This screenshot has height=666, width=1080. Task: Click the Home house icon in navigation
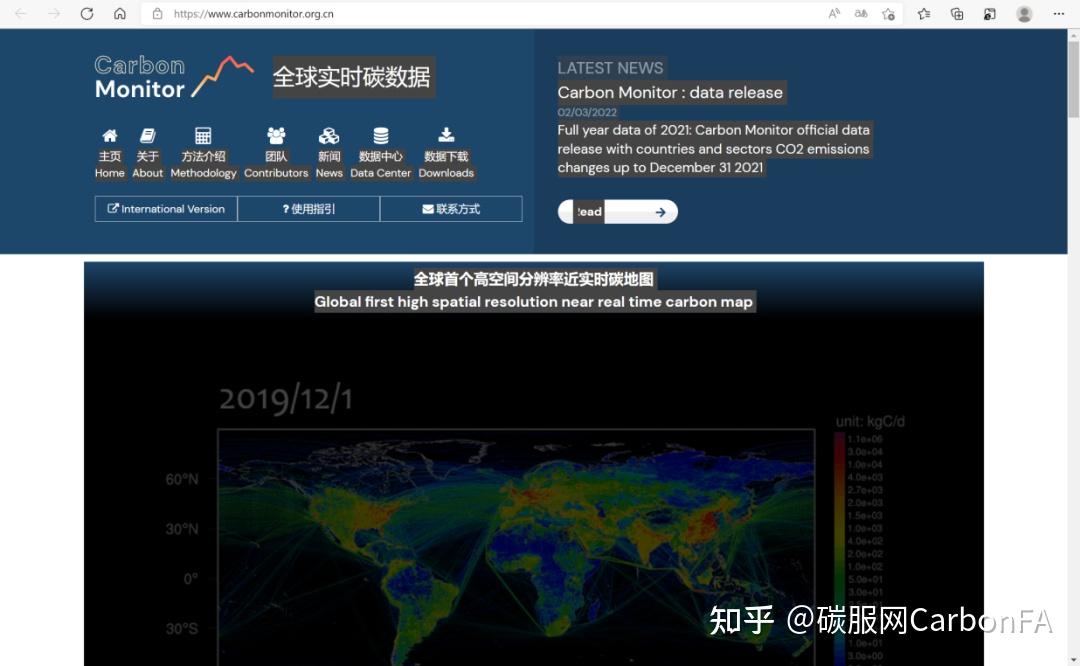click(x=110, y=136)
